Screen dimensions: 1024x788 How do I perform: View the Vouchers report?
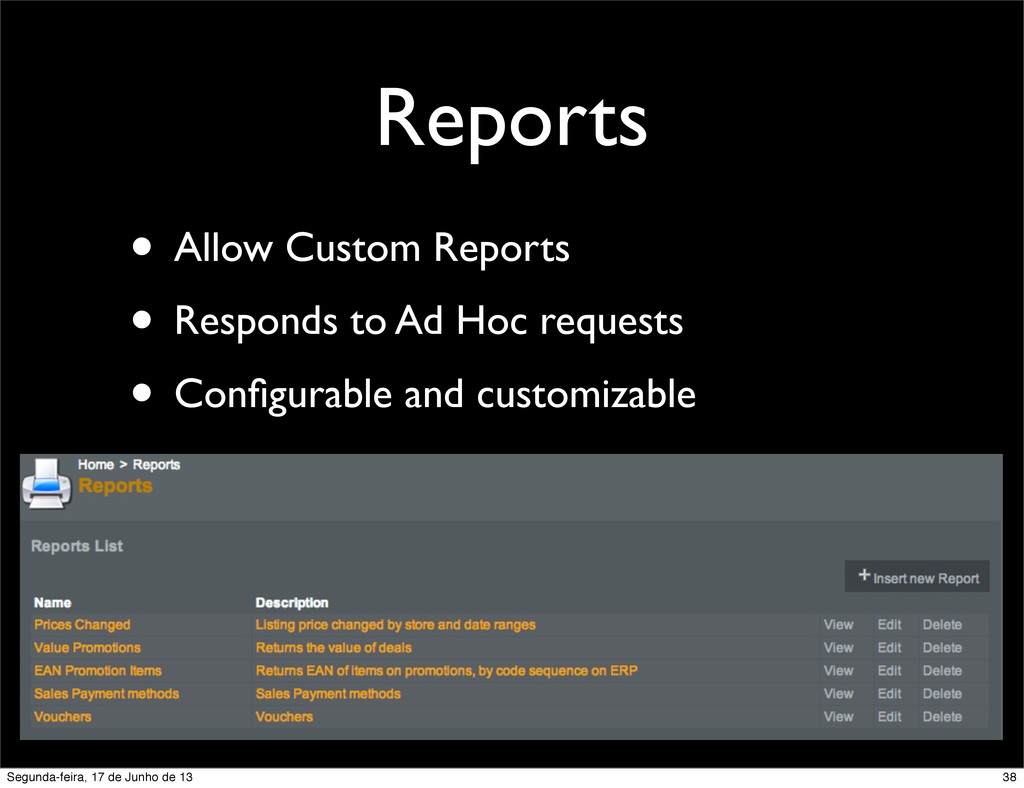click(839, 716)
